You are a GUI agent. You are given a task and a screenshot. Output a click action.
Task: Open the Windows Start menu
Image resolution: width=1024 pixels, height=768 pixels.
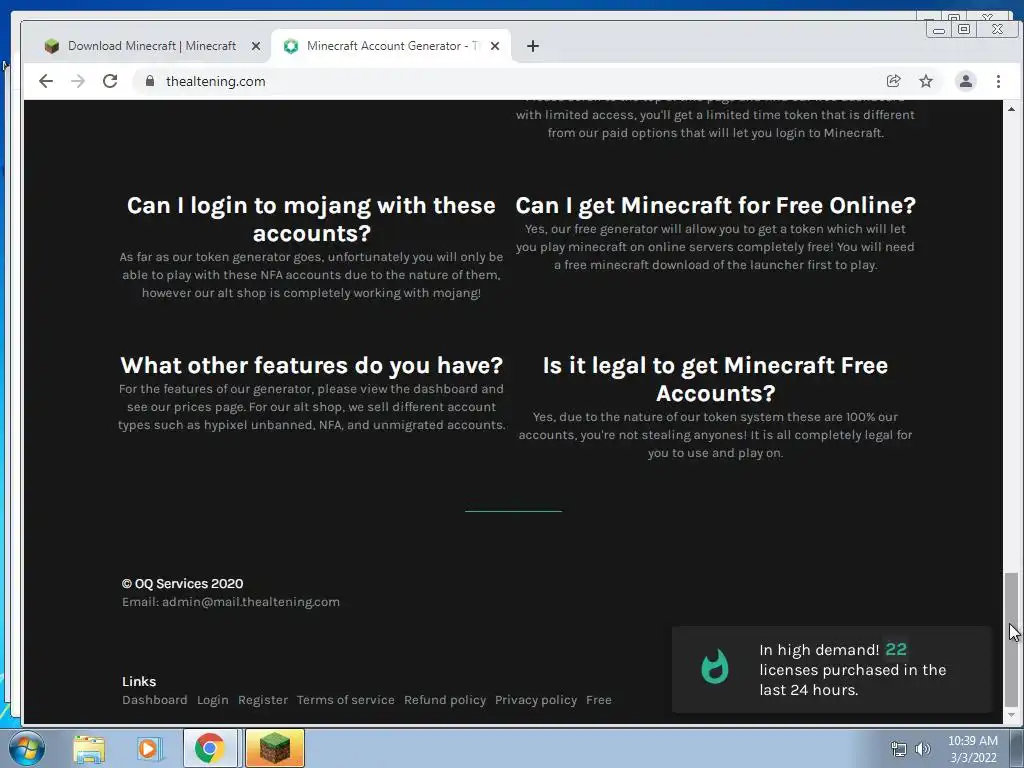26,748
